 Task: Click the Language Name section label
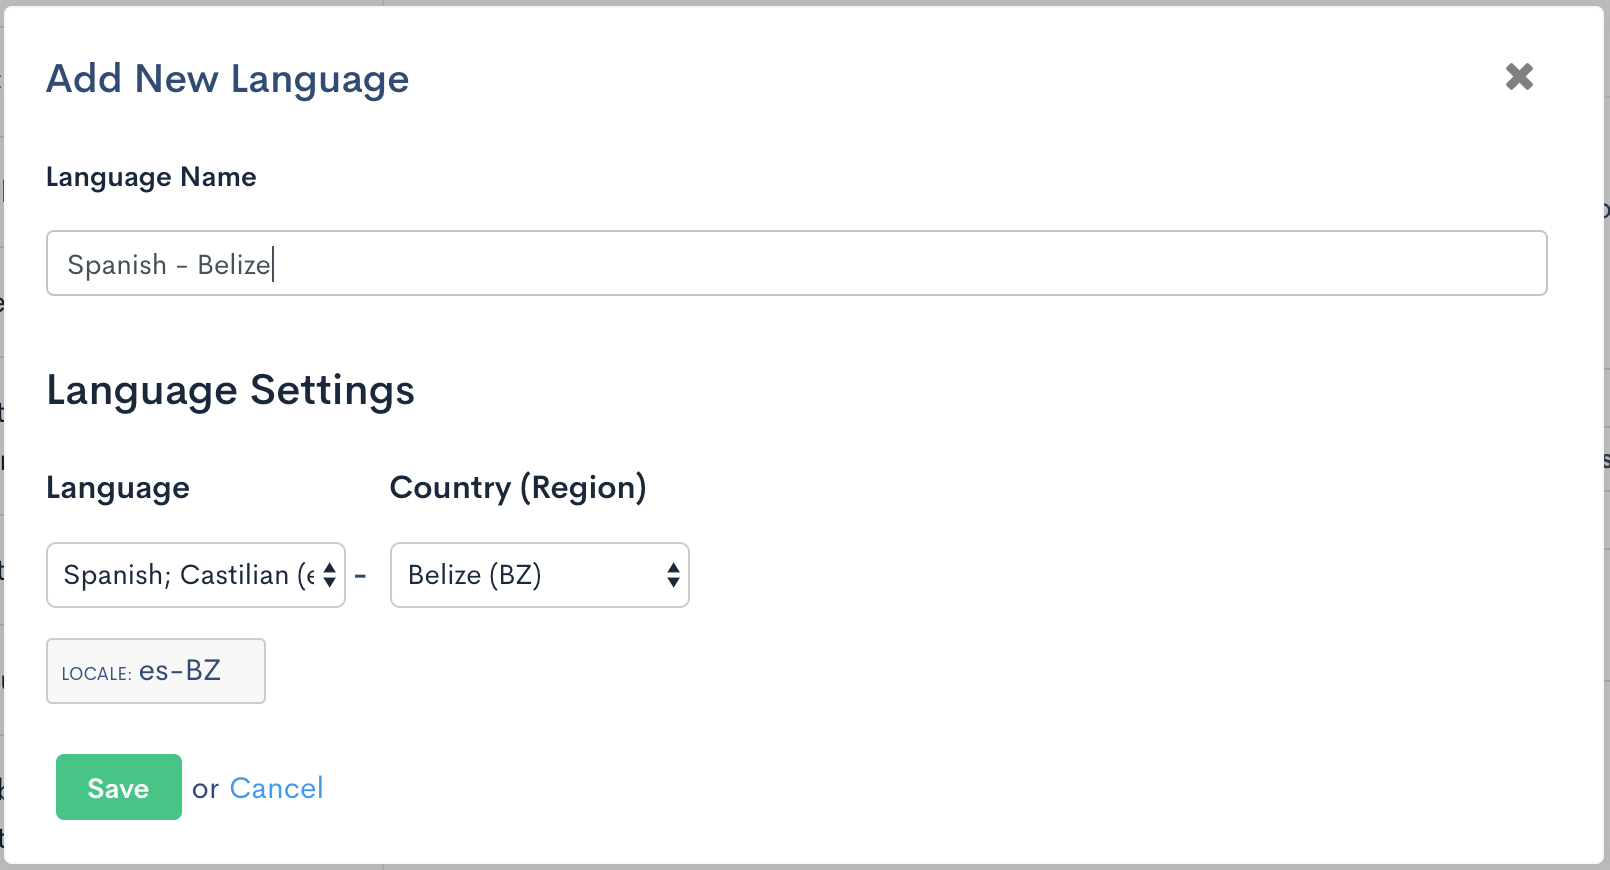pos(151,177)
